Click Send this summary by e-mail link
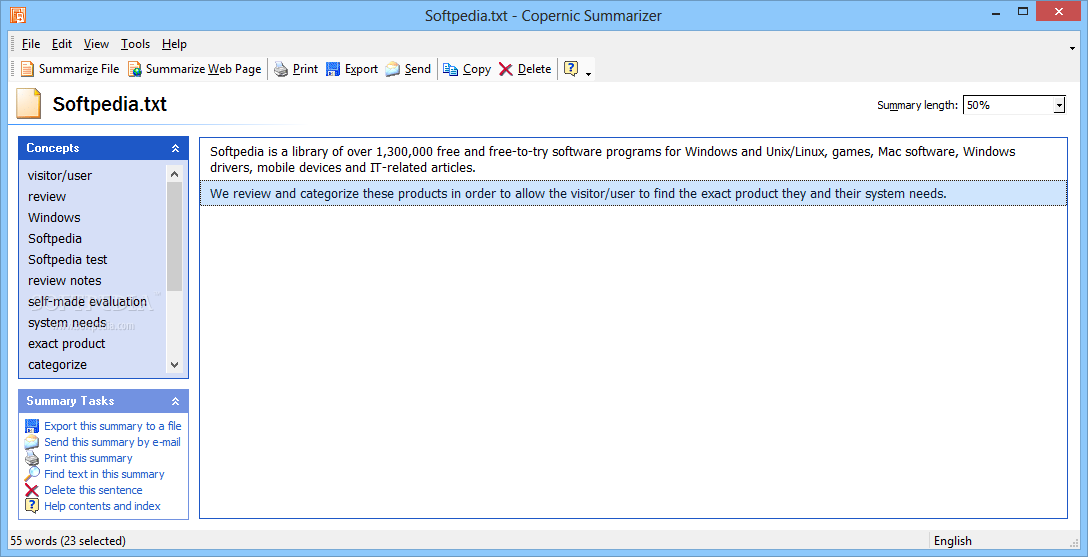The image size is (1088, 557). [x=112, y=442]
